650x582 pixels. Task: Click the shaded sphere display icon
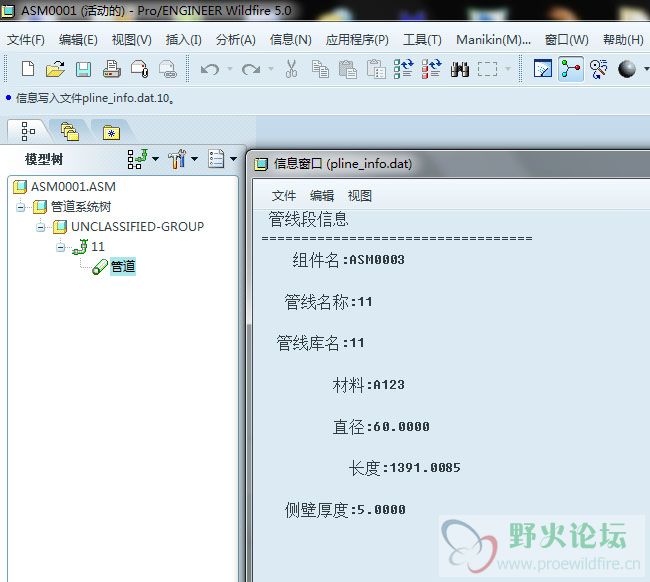(x=627, y=69)
